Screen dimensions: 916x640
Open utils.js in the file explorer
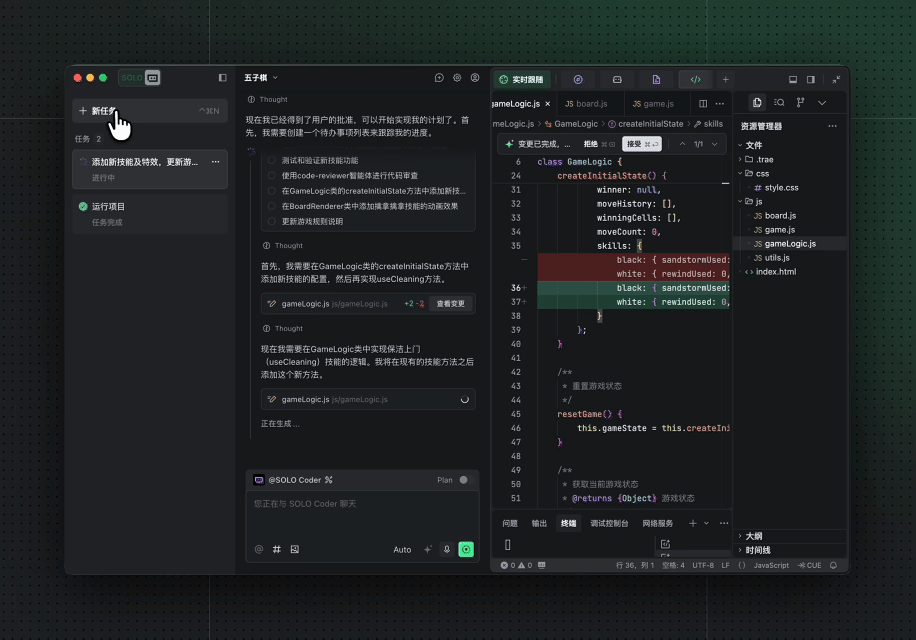[x=777, y=257]
